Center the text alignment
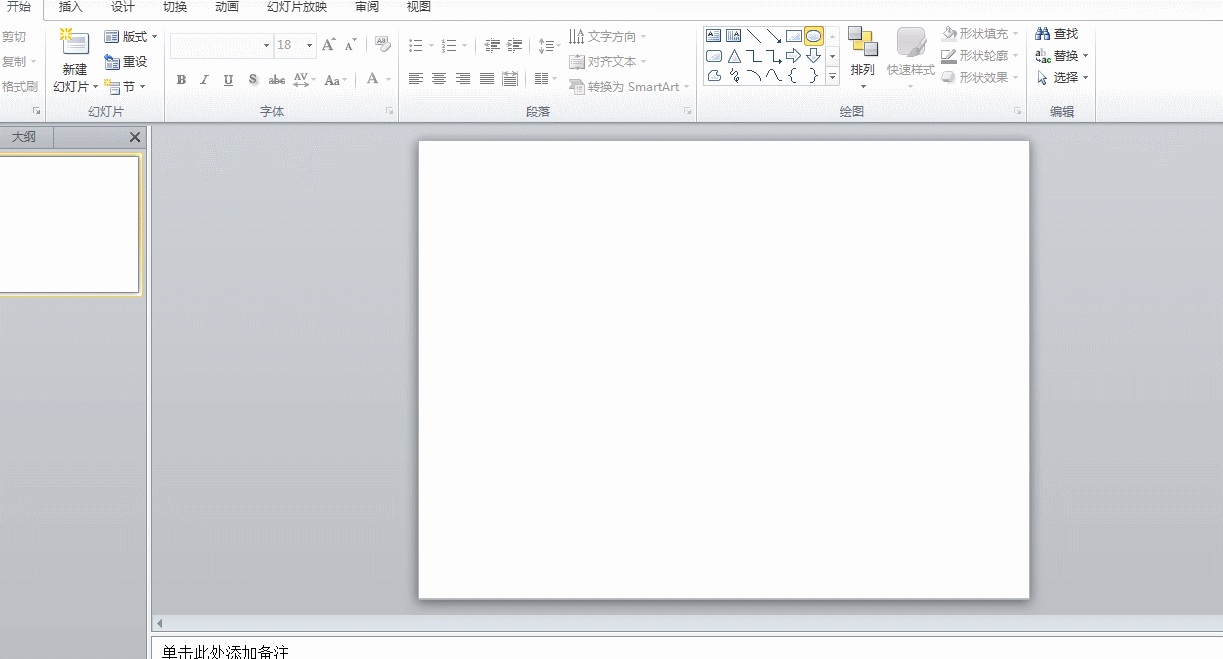The width and height of the screenshot is (1223, 659). point(439,79)
